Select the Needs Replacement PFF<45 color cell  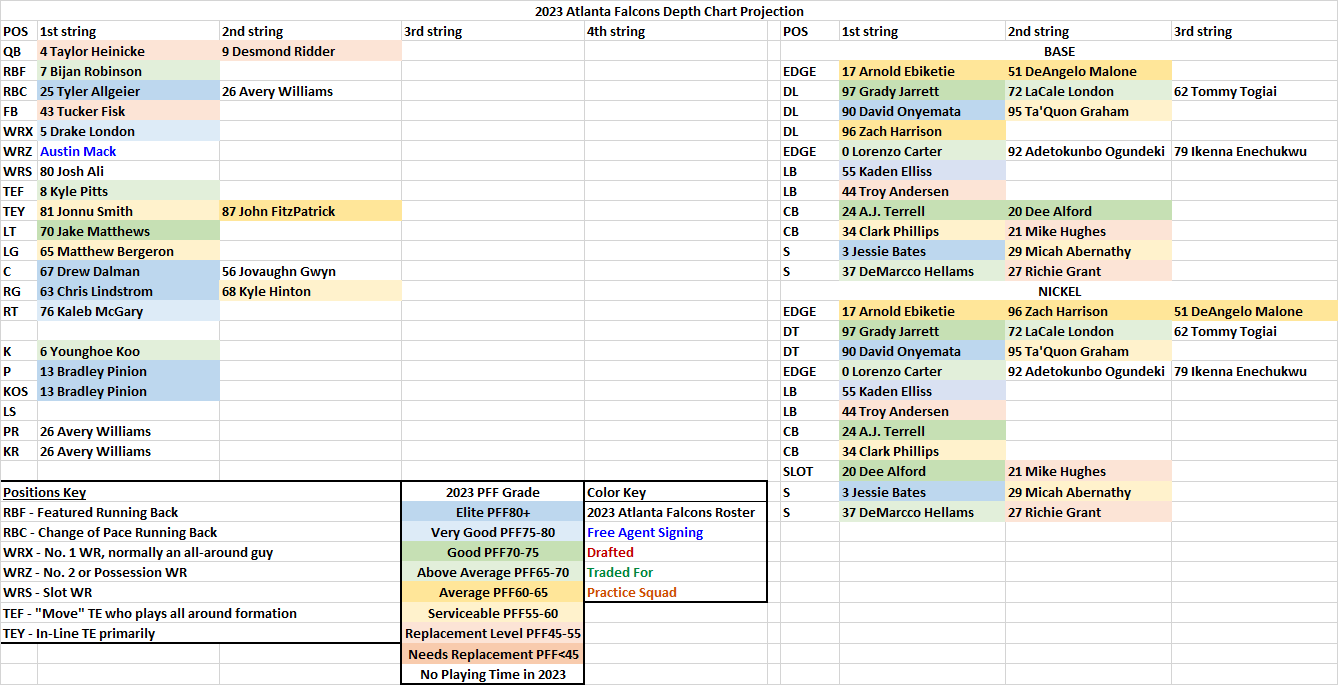click(493, 654)
